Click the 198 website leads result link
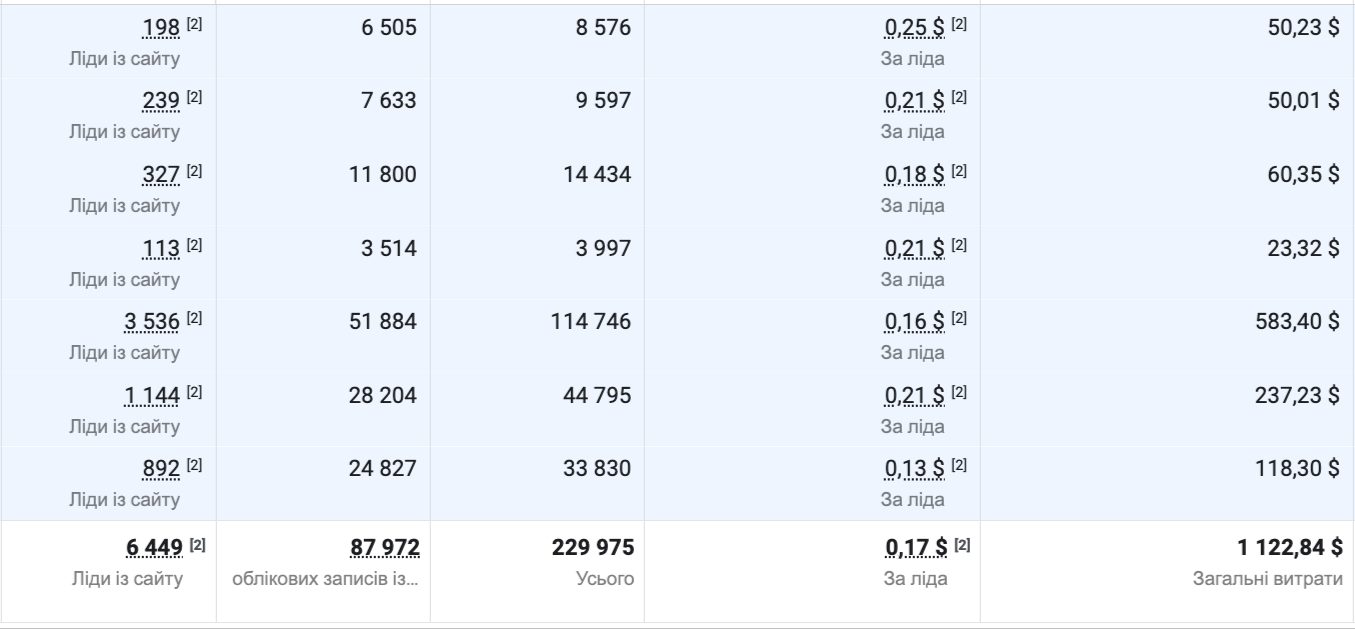Screen dimensions: 1355x629 (162, 28)
